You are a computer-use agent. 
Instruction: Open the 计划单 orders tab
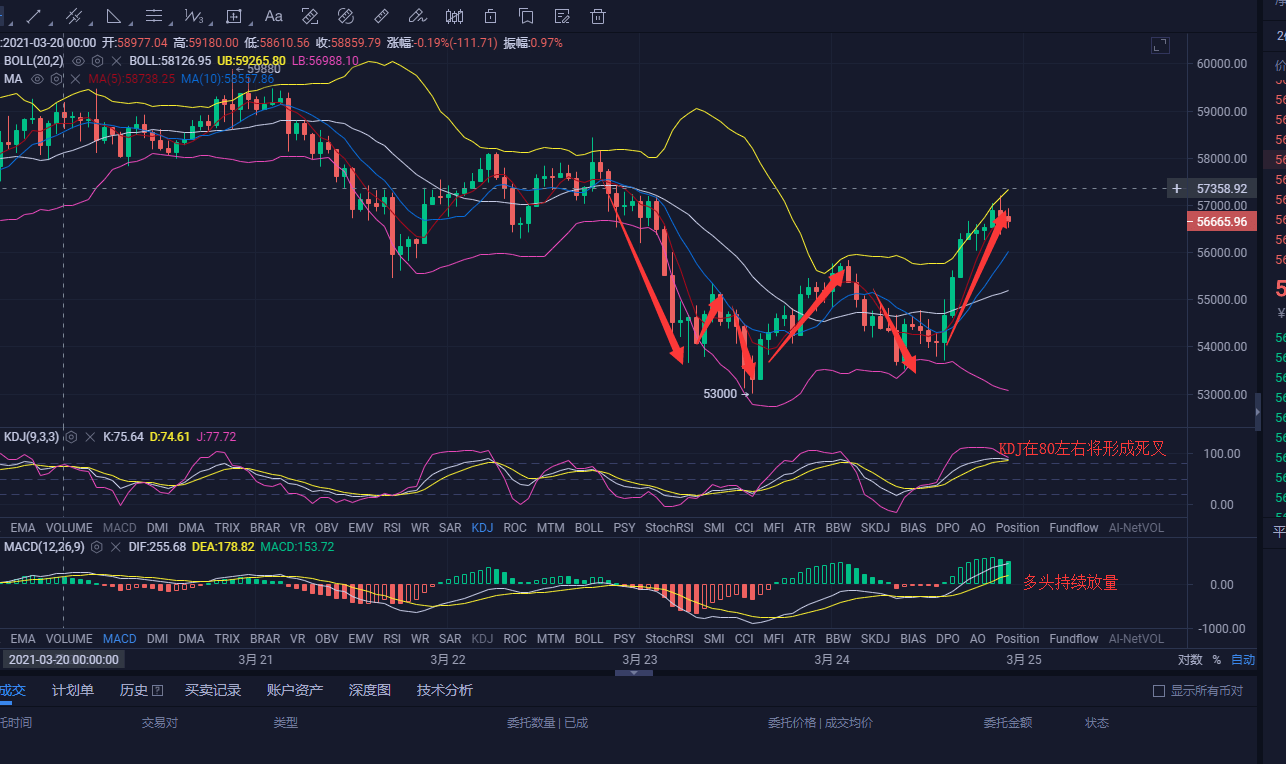[x=73, y=690]
